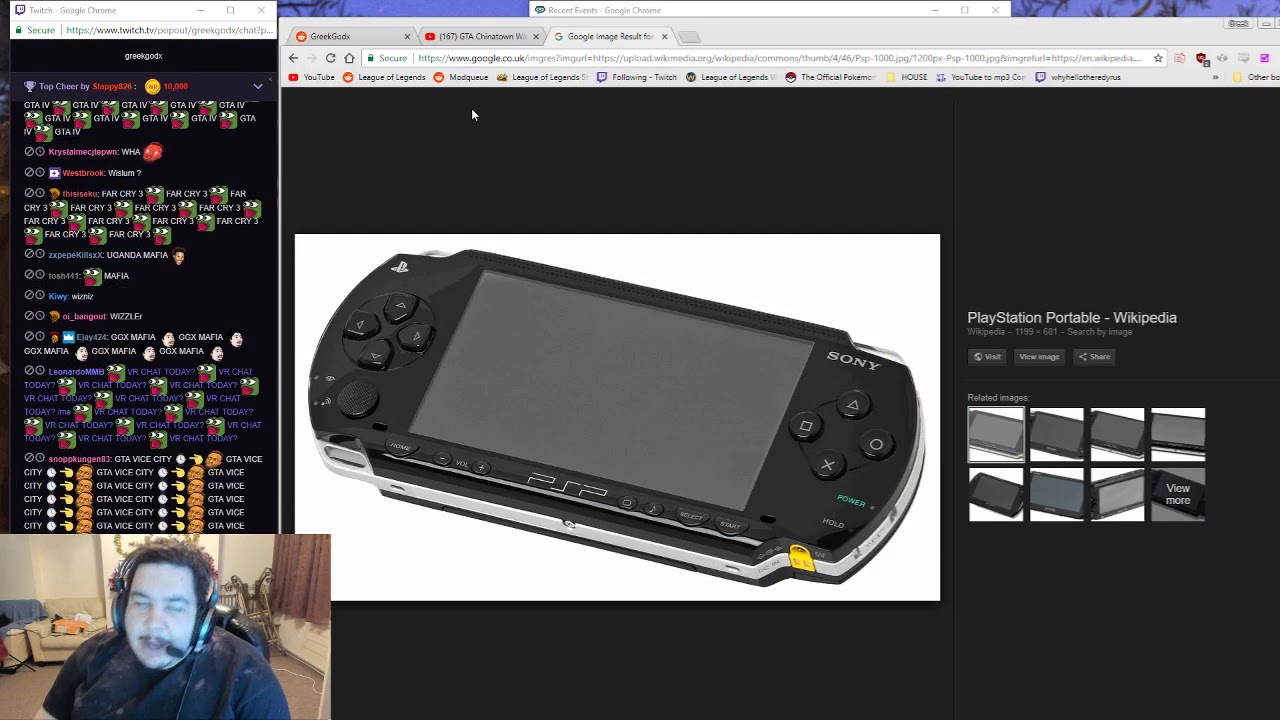This screenshot has width=1280, height=720.
Task: Timeout user Krystalmecjtepwn with clock icon
Action: pyautogui.click(x=40, y=152)
